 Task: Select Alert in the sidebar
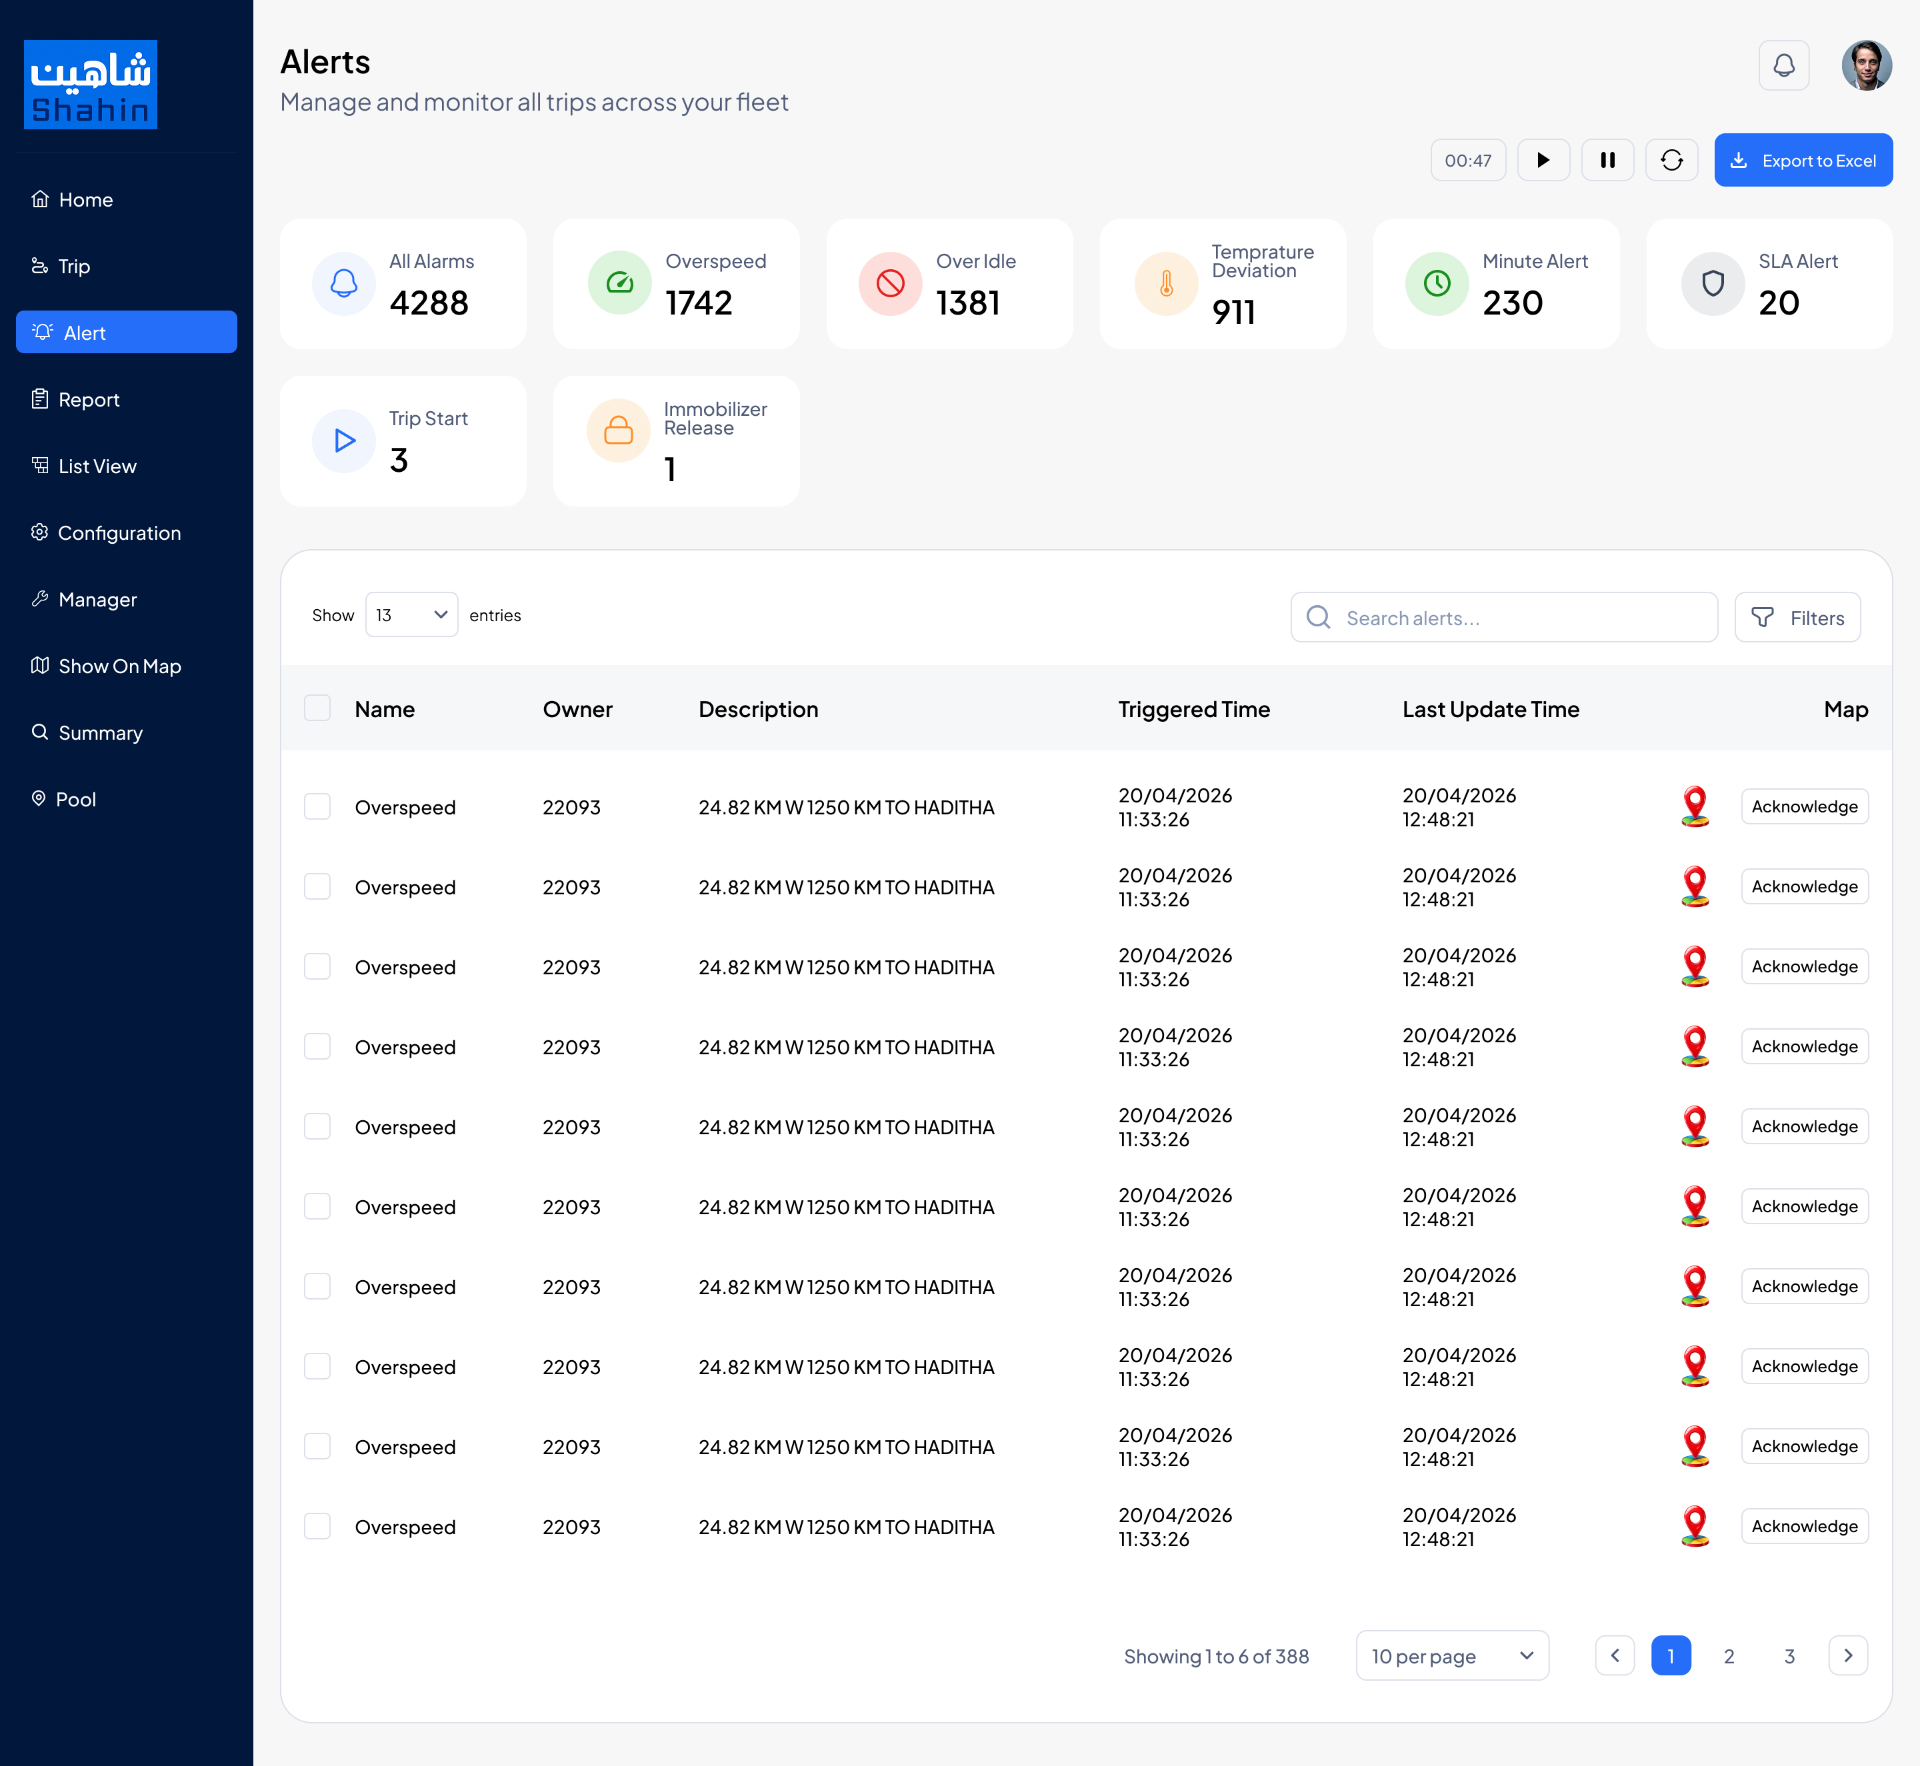click(126, 332)
